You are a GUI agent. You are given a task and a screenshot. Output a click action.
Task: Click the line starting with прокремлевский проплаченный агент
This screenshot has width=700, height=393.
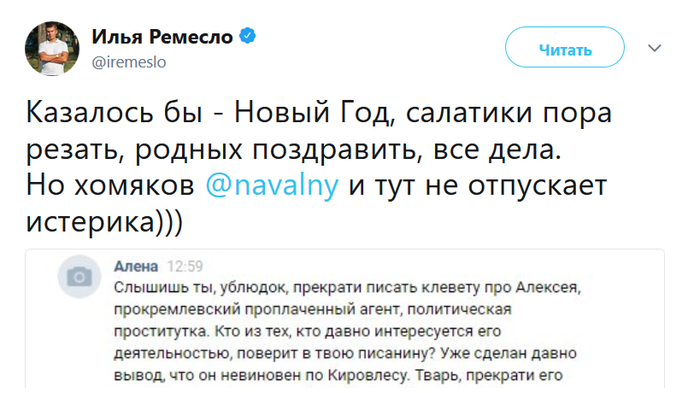point(312,309)
